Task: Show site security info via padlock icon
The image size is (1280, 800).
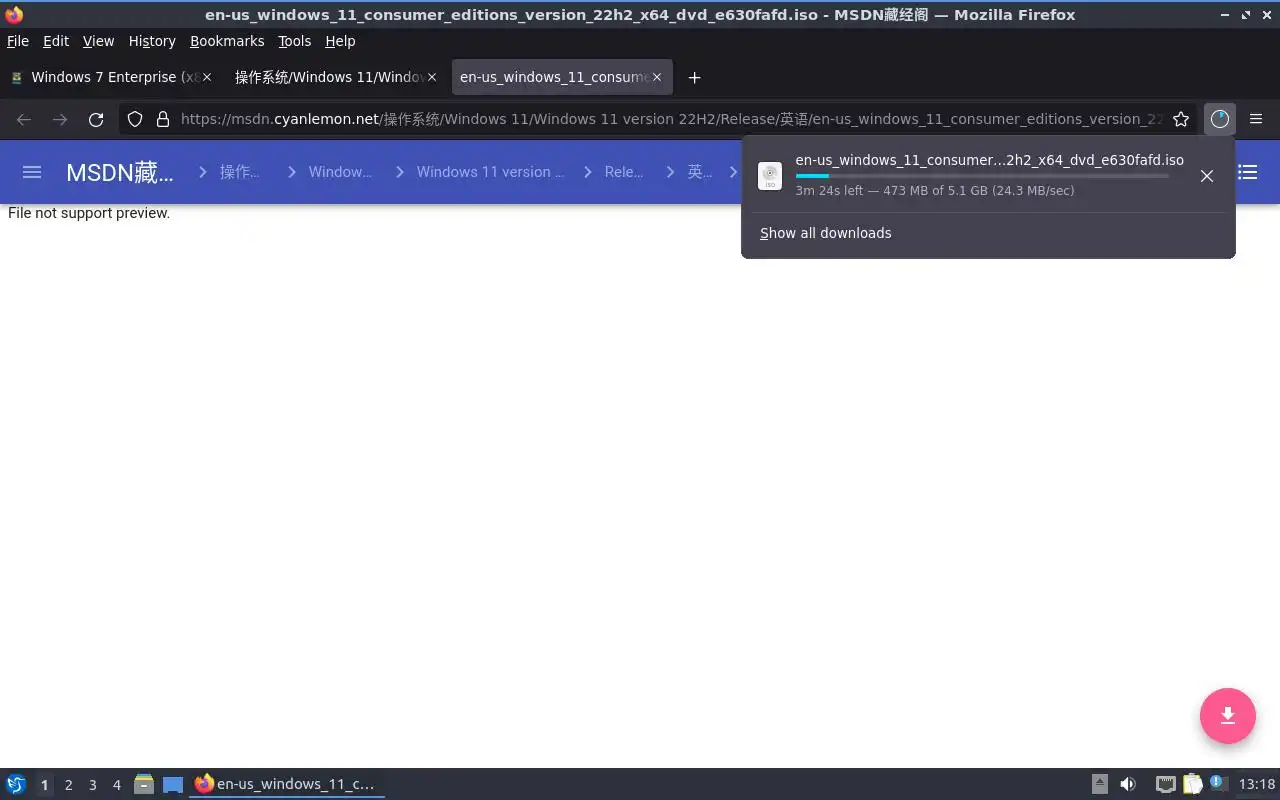Action: (163, 119)
